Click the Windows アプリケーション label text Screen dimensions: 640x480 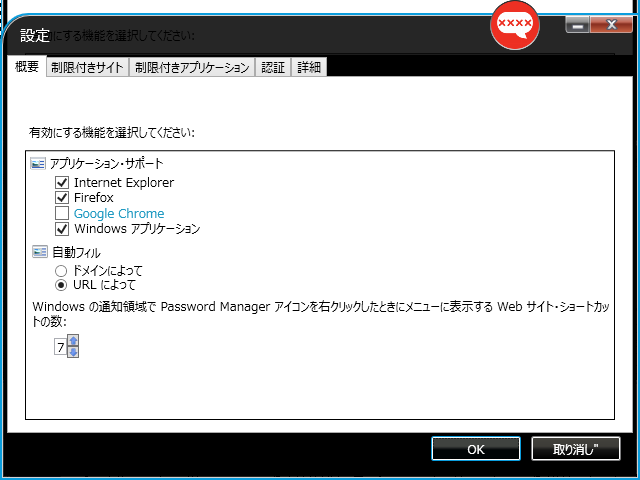click(x=137, y=229)
